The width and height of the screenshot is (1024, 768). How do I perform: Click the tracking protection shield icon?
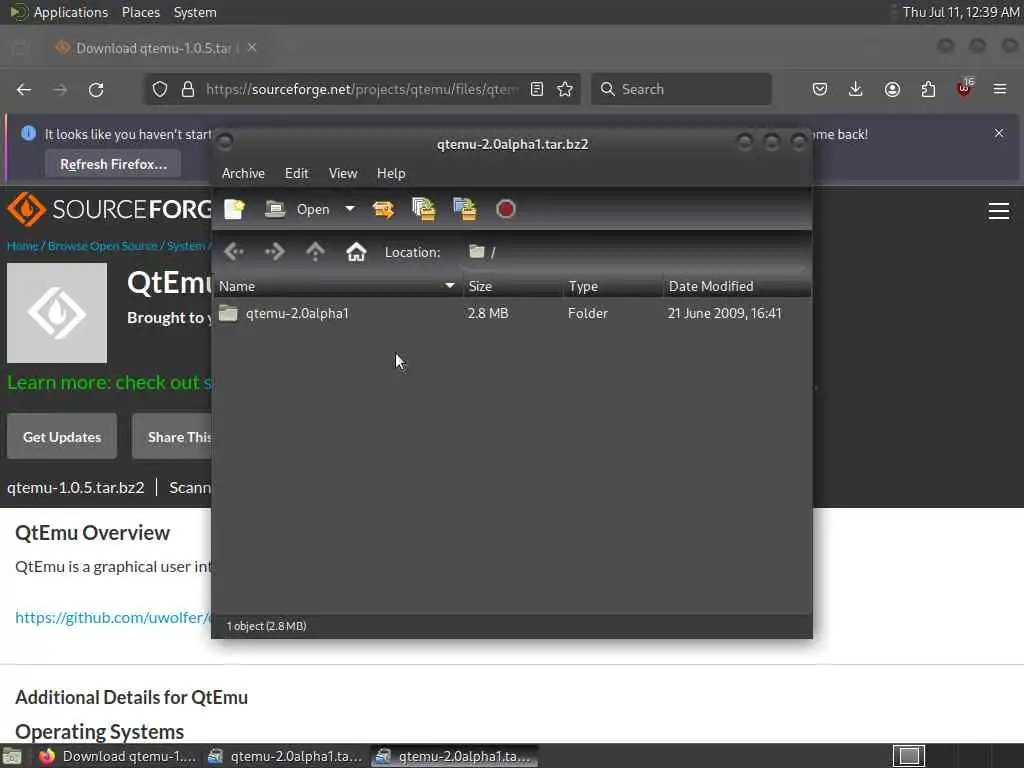[x=160, y=89]
